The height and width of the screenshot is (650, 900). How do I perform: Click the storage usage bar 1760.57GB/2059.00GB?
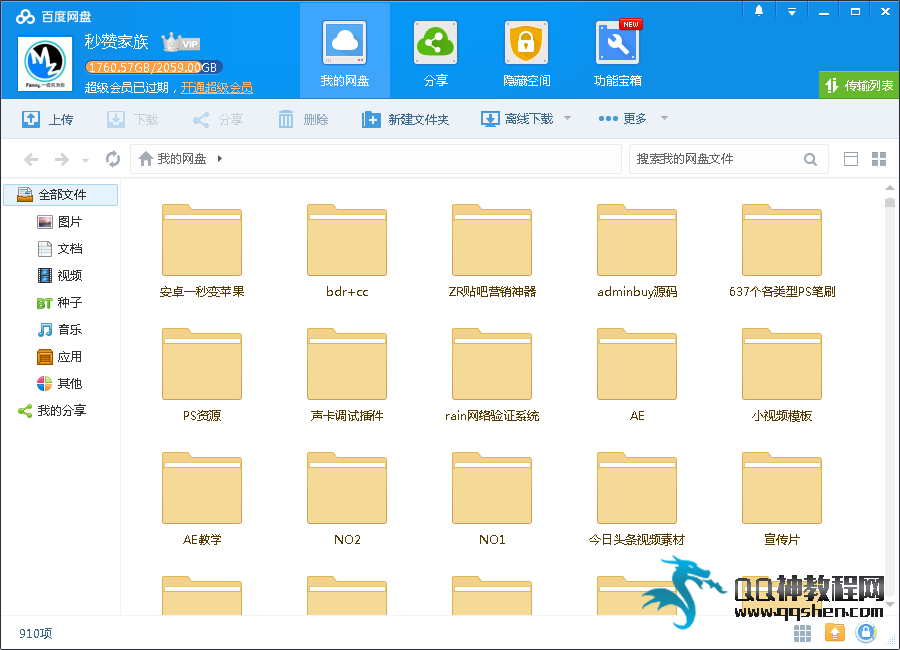pyautogui.click(x=154, y=67)
